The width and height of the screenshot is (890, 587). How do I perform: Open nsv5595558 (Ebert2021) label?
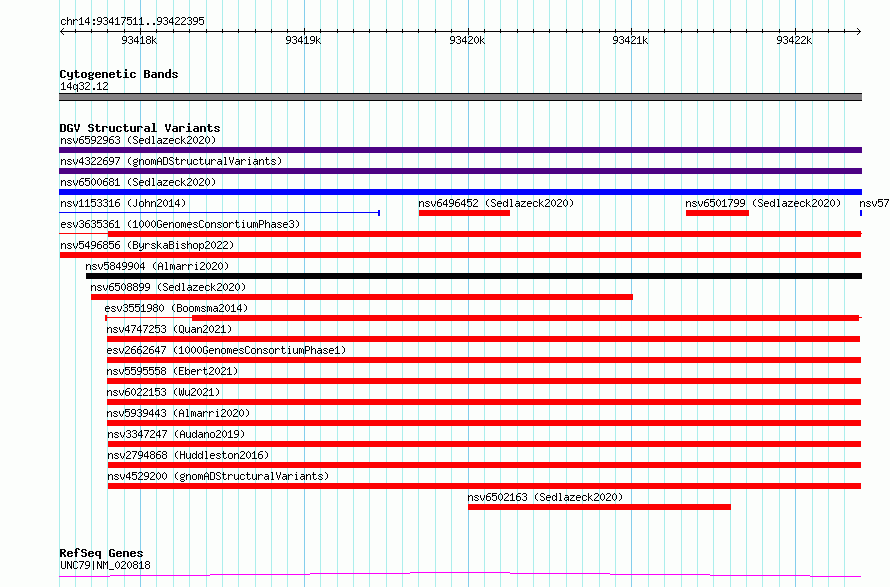[x=172, y=371]
